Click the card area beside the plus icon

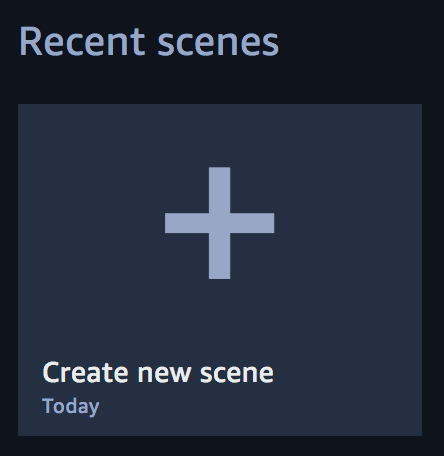point(347,223)
